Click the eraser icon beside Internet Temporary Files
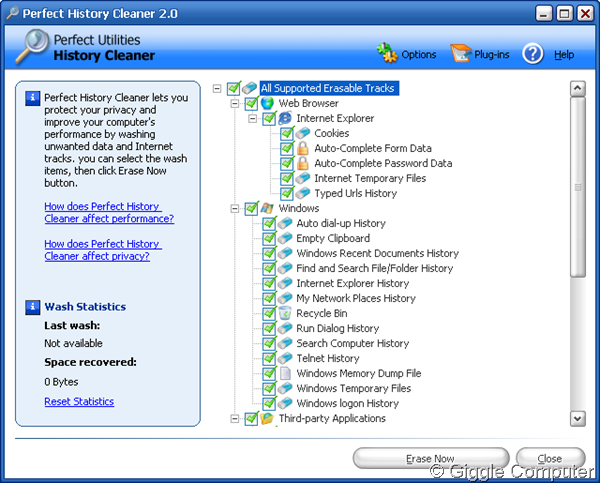 coord(303,178)
